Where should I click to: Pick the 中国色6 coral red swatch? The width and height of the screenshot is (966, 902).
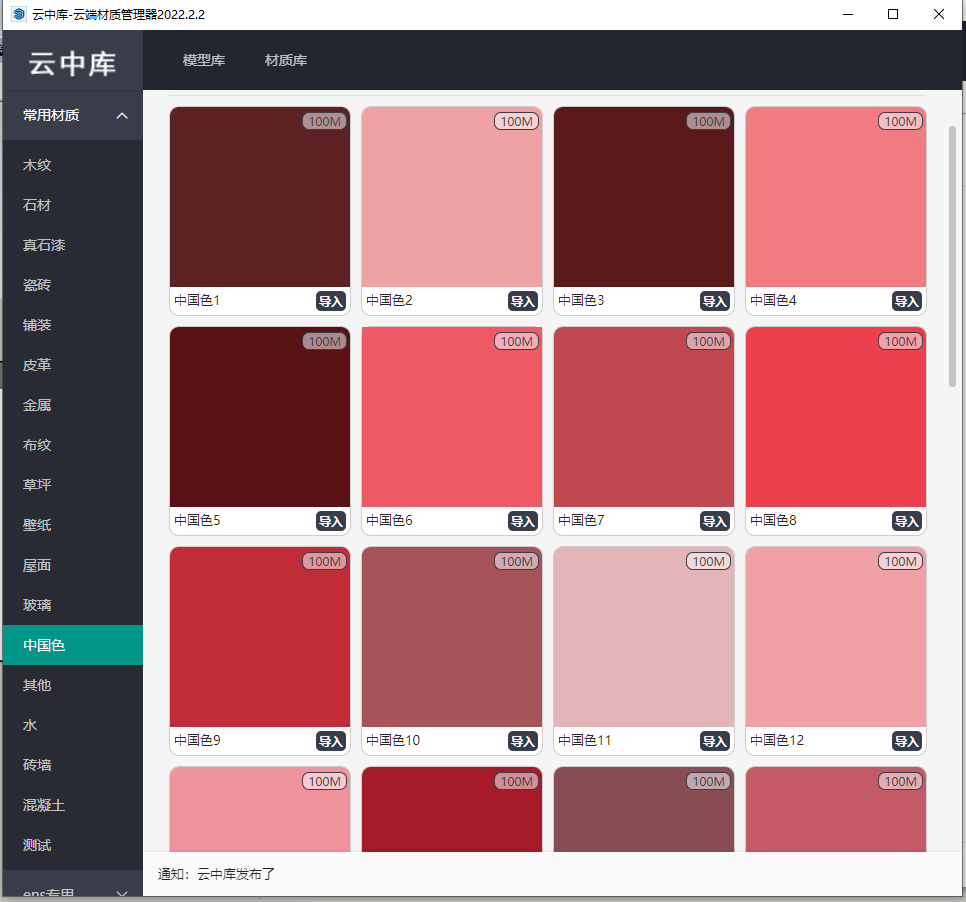coord(452,417)
